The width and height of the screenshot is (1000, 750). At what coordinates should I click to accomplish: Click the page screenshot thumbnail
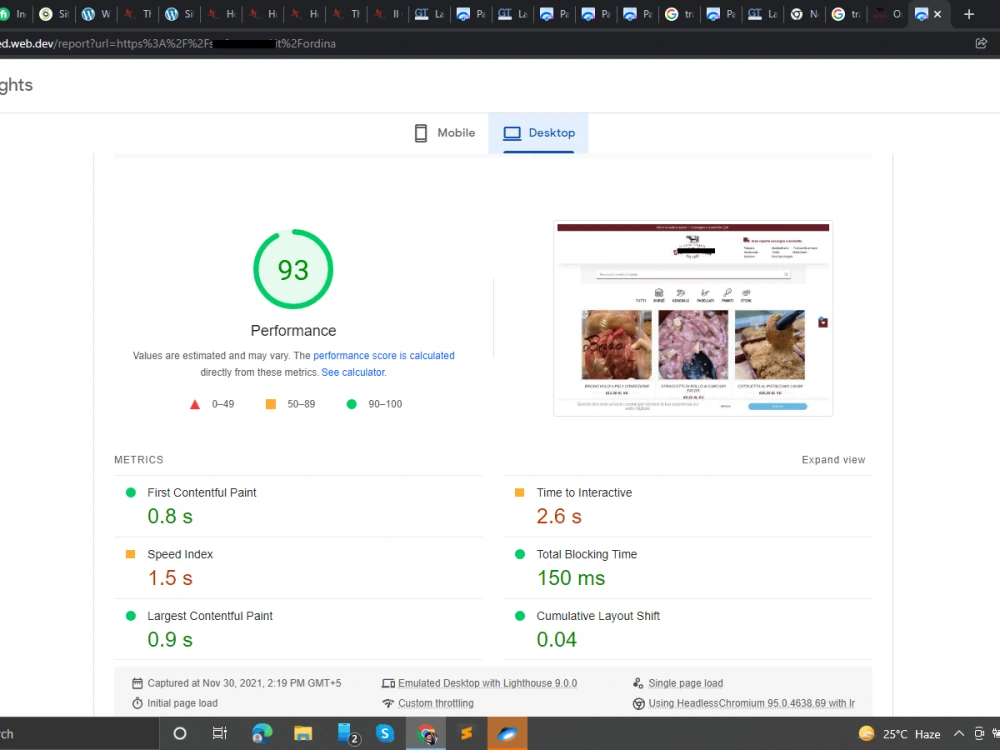tap(693, 318)
